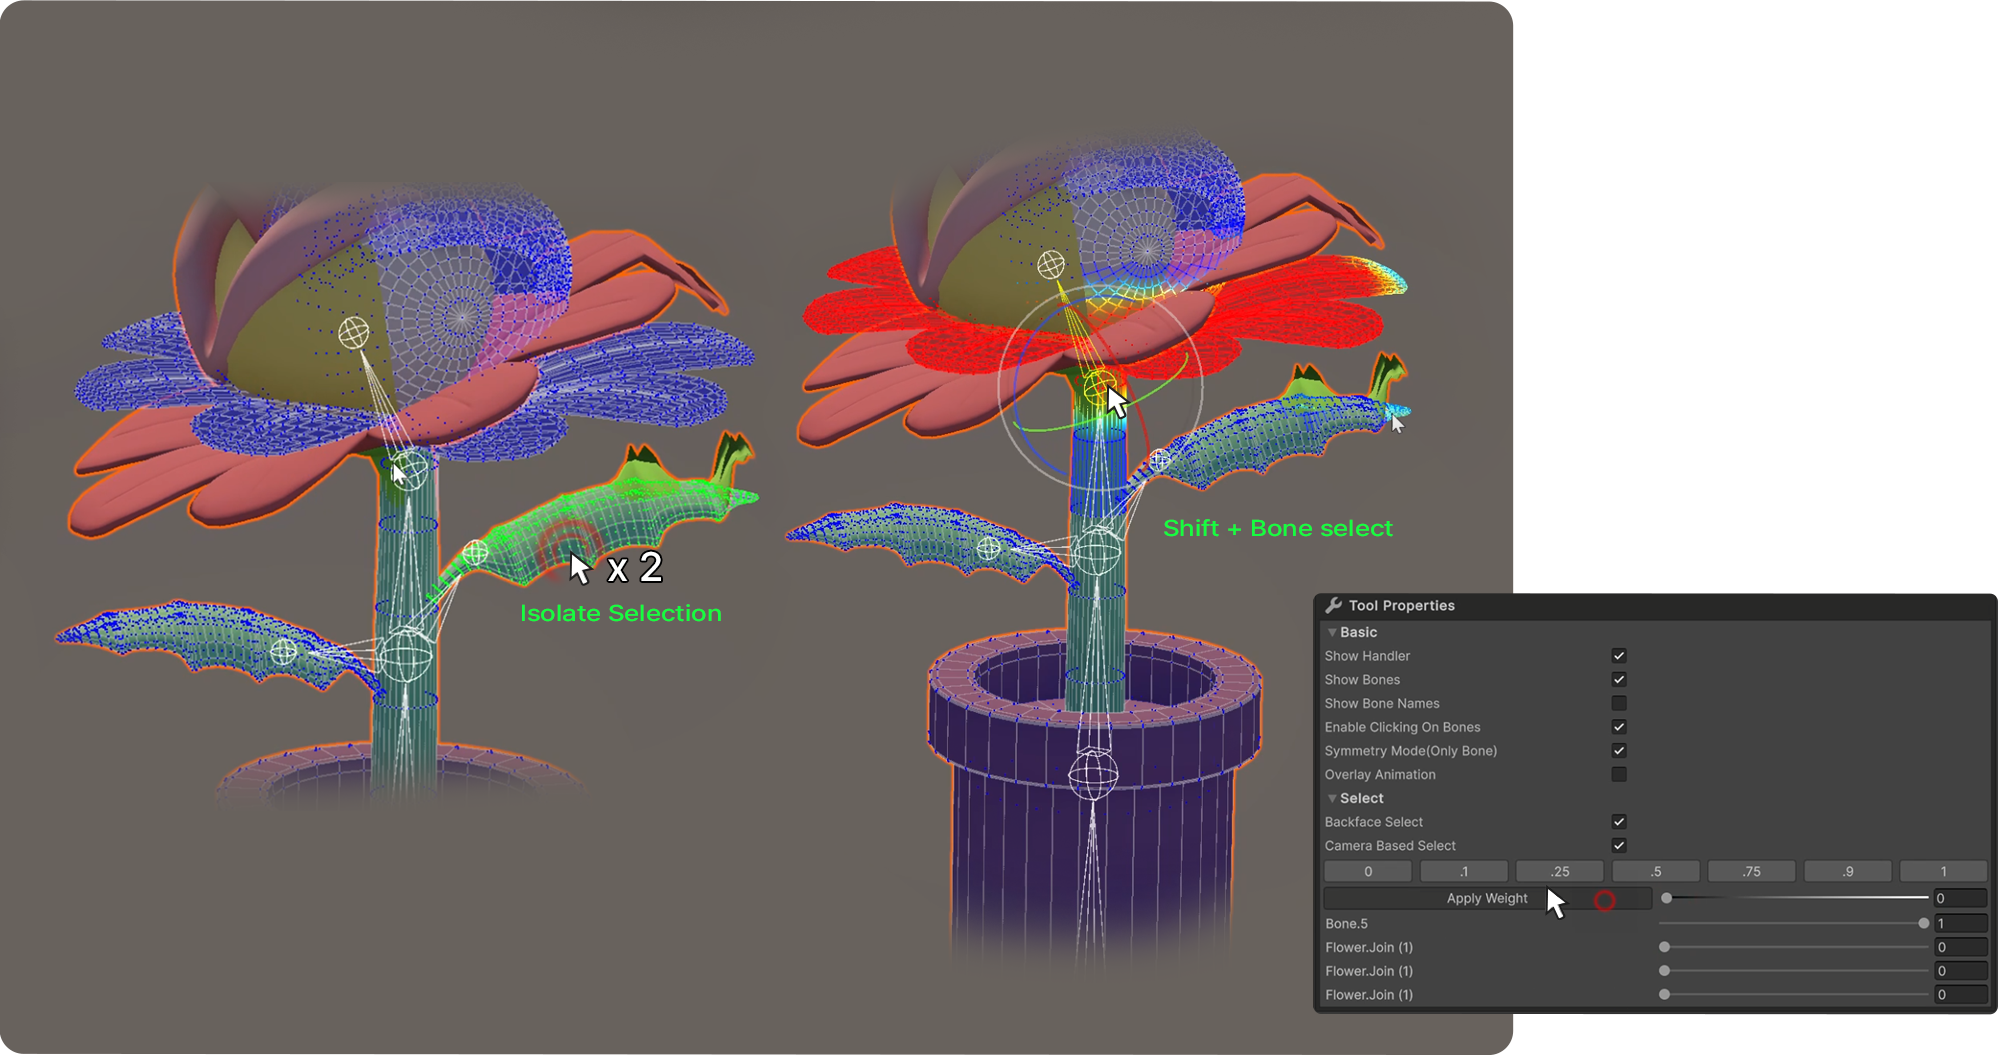The height and width of the screenshot is (1055, 1998).
Task: Click the Overlay Animation label text
Action: [1380, 775]
